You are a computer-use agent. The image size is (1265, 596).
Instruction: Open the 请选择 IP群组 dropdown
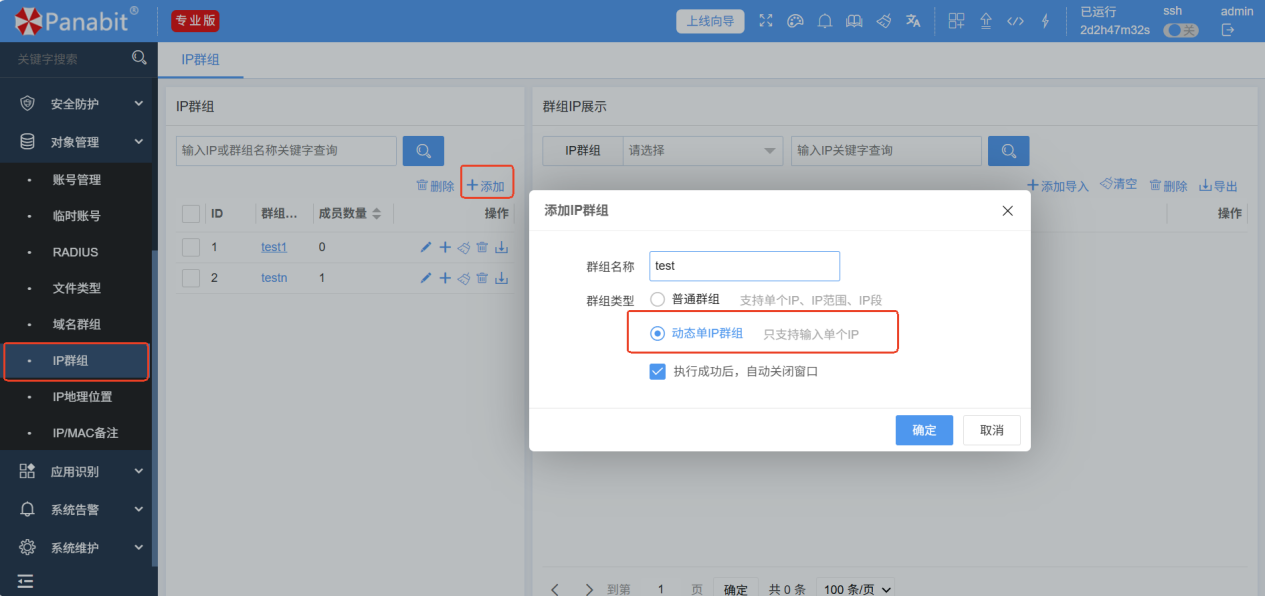click(702, 151)
